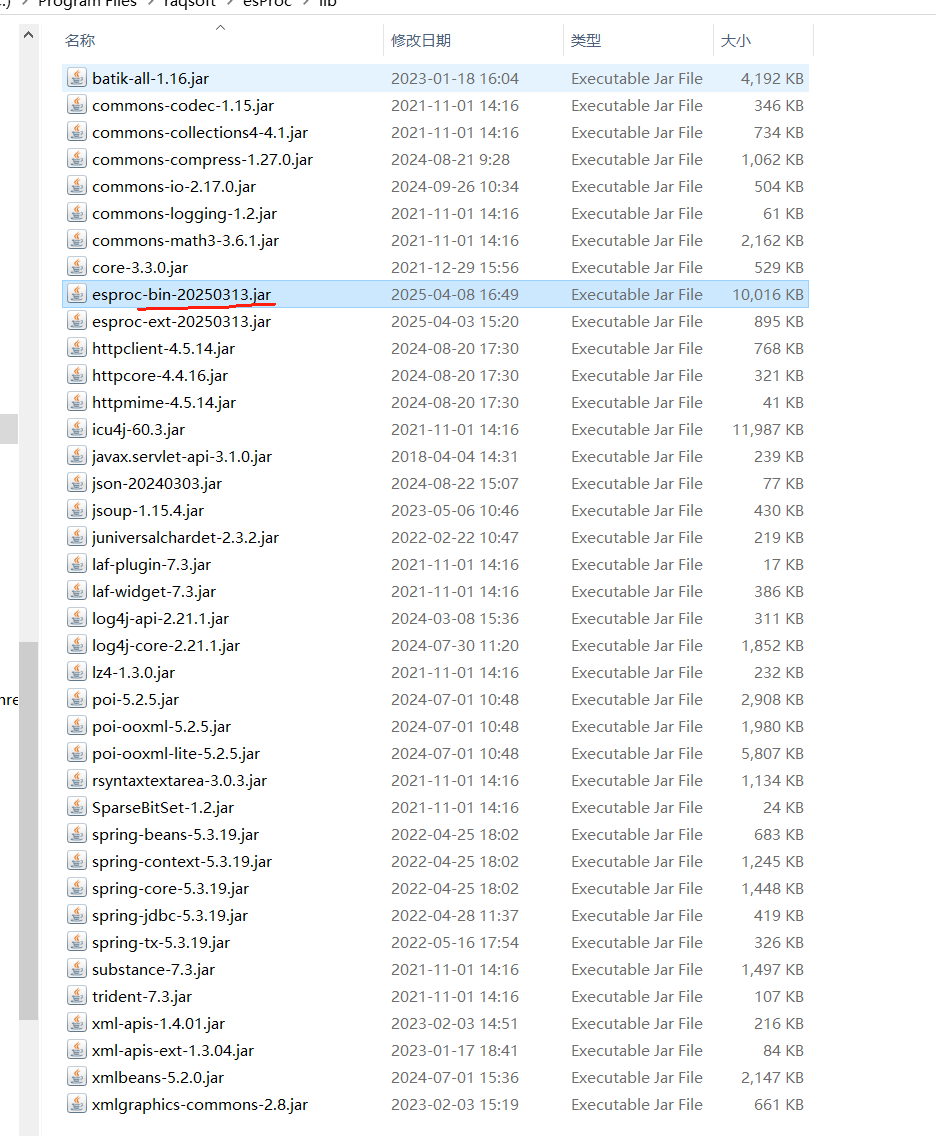
Task: Select file name laf-widget-7.3.jar
Action: 154,591
